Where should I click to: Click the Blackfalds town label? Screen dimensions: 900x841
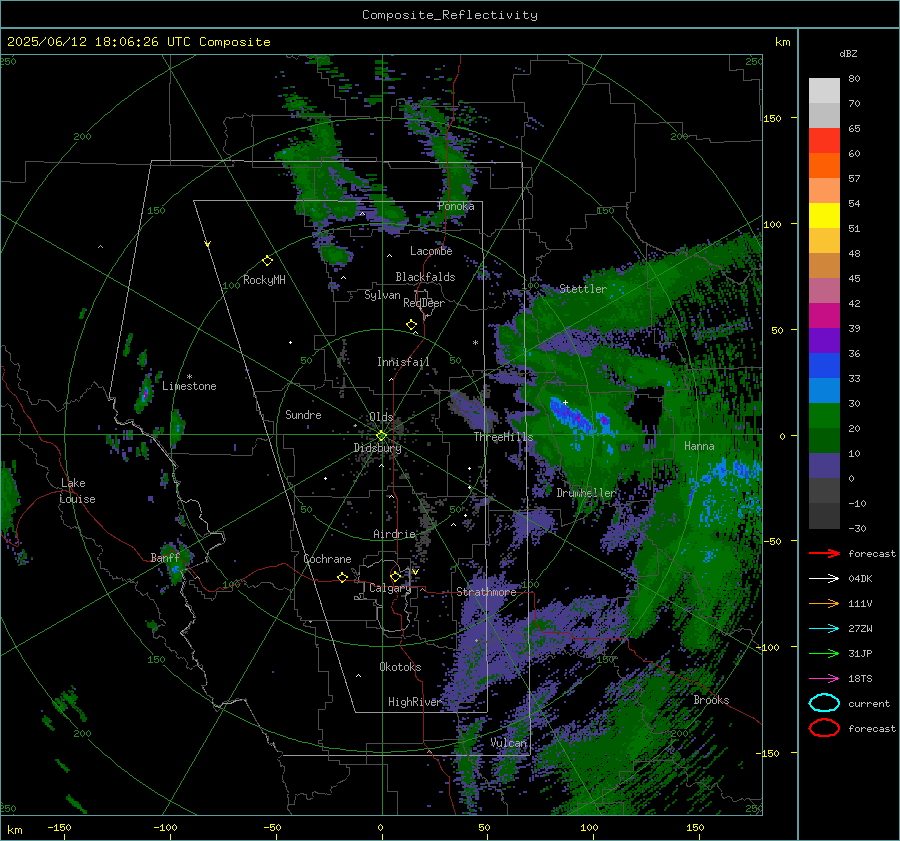click(425, 277)
